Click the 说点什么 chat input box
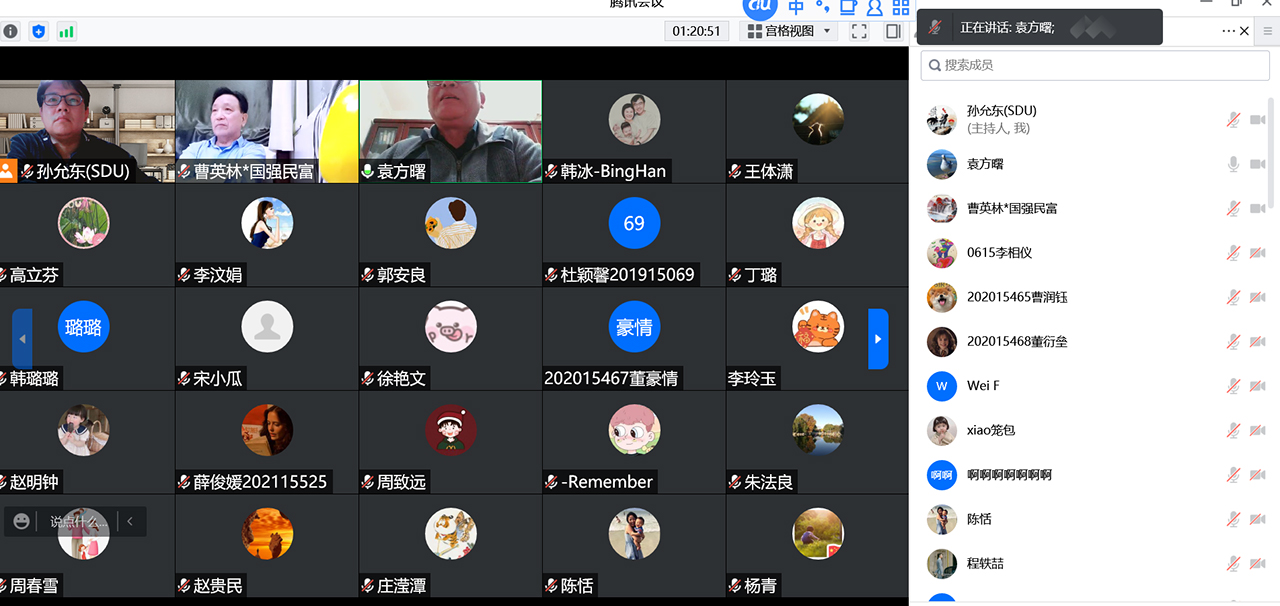 coord(78,521)
